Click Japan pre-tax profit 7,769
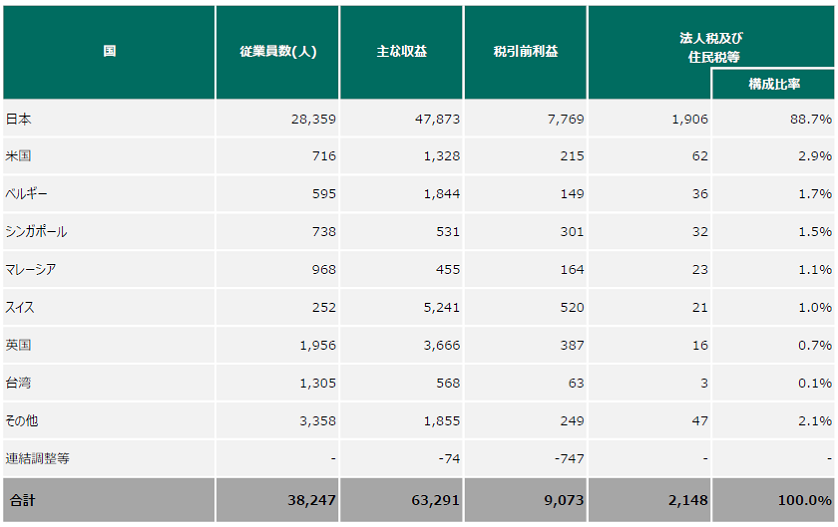838x527 pixels. coord(565,119)
